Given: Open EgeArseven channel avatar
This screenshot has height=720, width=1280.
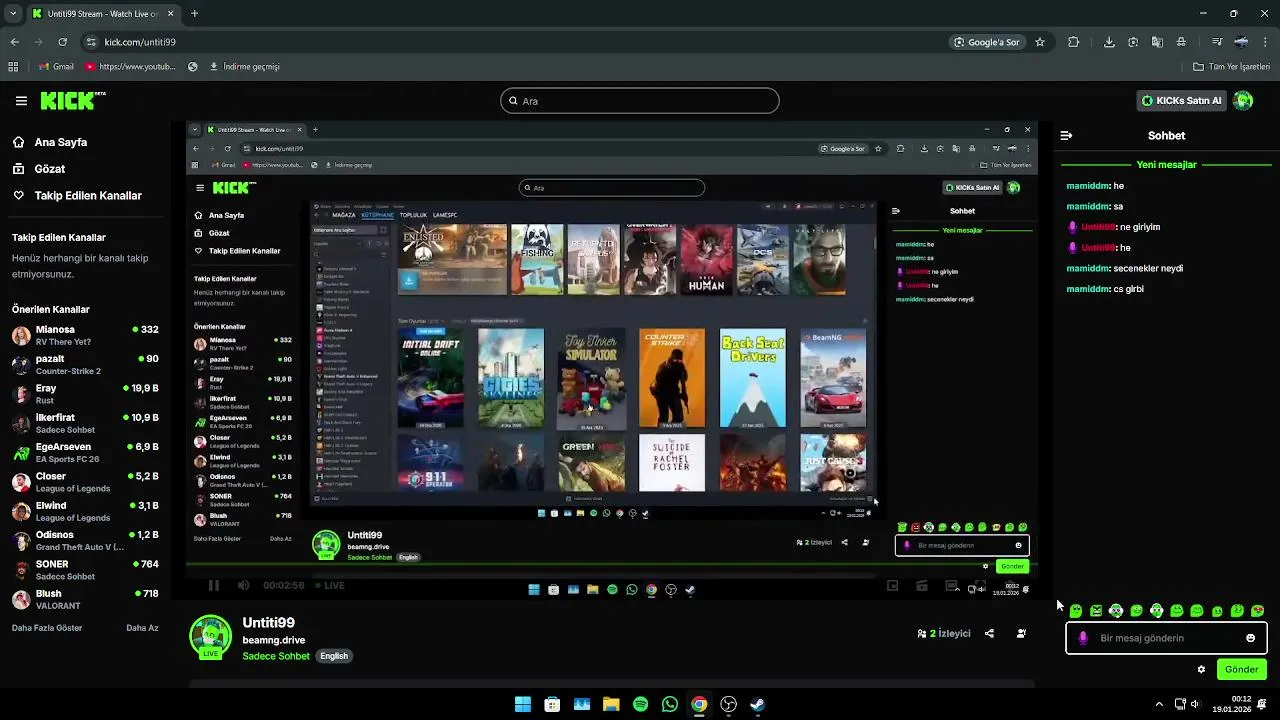Looking at the screenshot, I should click(21, 453).
